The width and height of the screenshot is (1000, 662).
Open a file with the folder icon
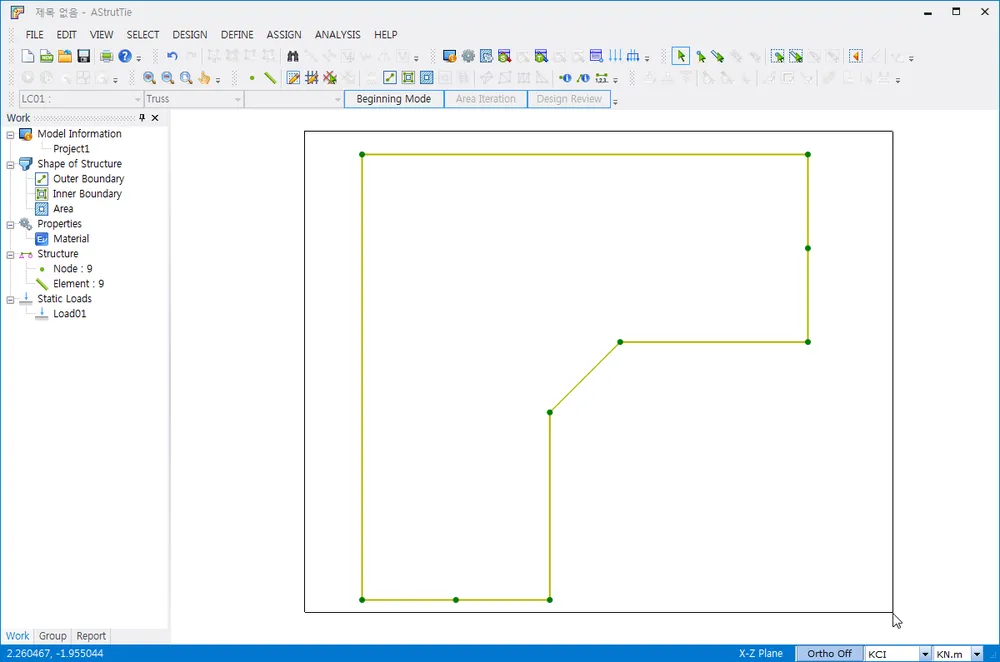coord(65,57)
